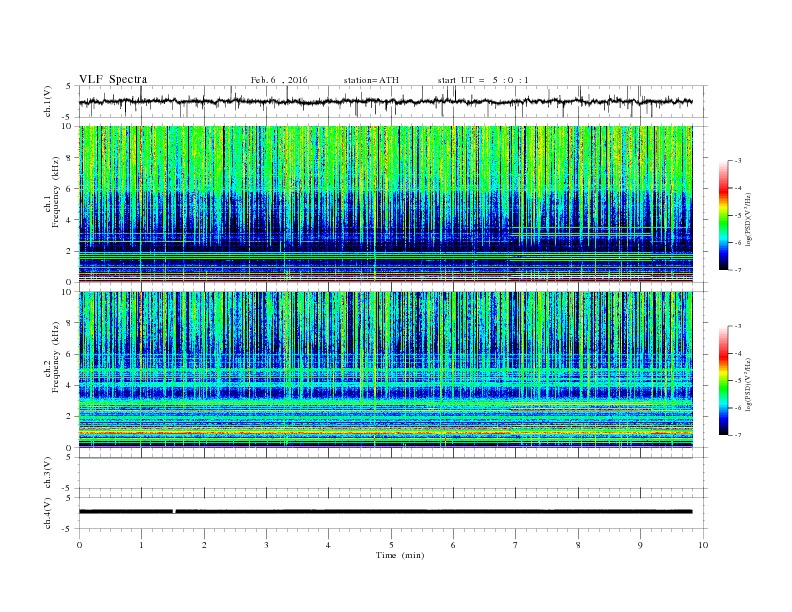Select the date text "Feb. 6, 2016"
Image resolution: width=792 pixels, height=612 pixels.
click(279, 80)
